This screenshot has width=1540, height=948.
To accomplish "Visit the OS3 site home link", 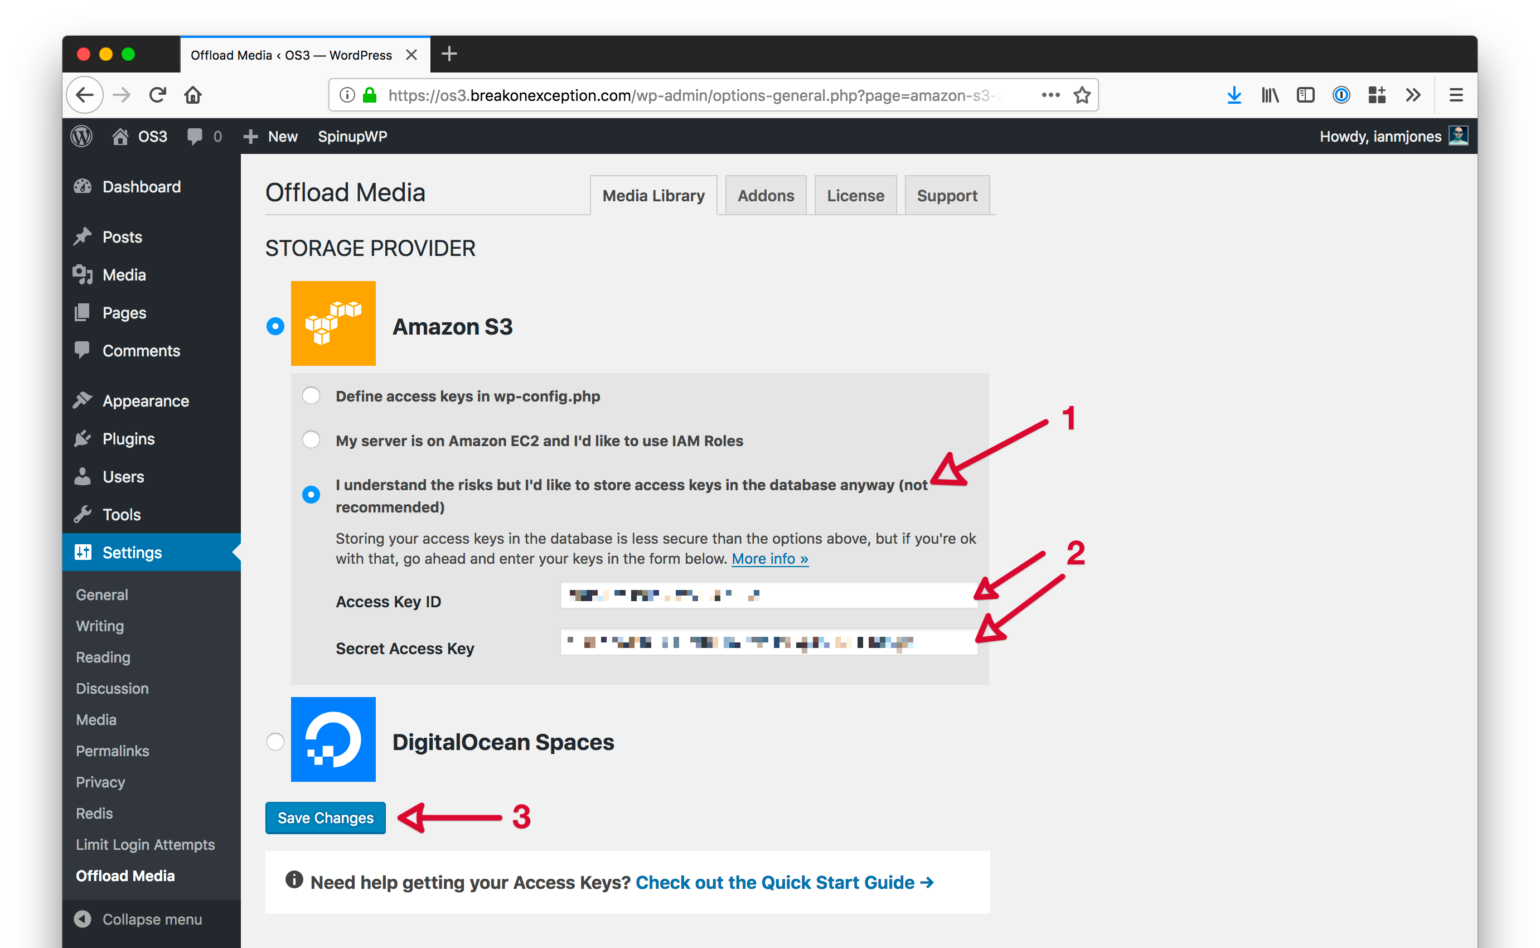I will (140, 136).
